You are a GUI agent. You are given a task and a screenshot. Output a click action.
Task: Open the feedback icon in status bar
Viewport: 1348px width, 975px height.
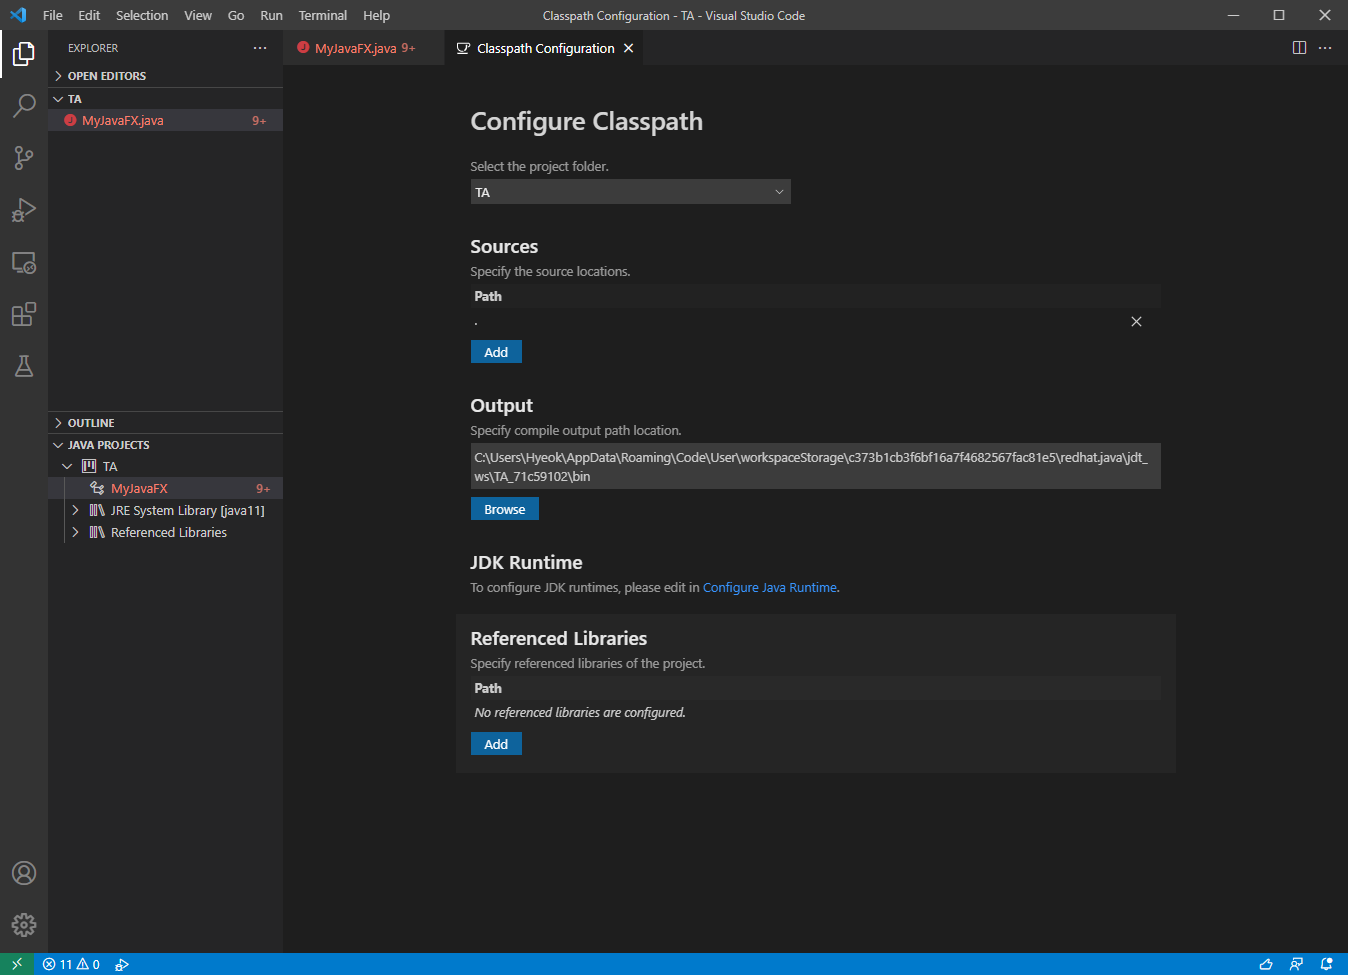[x=1296, y=964]
